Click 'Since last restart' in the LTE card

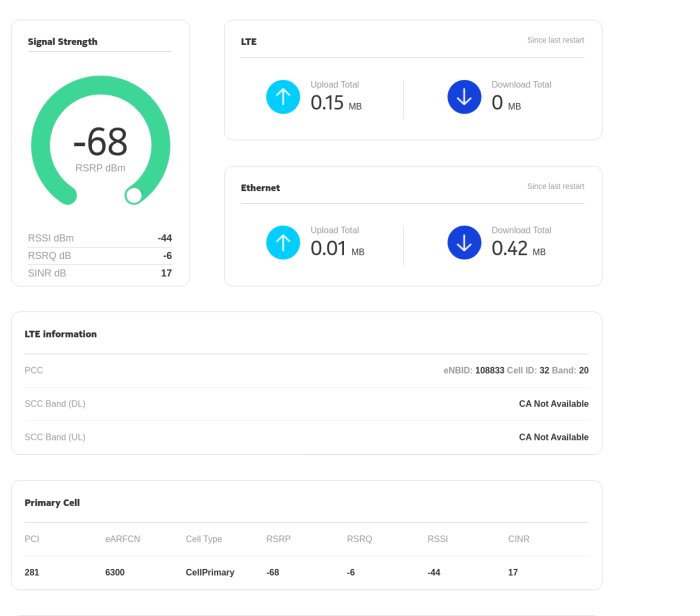tap(555, 40)
